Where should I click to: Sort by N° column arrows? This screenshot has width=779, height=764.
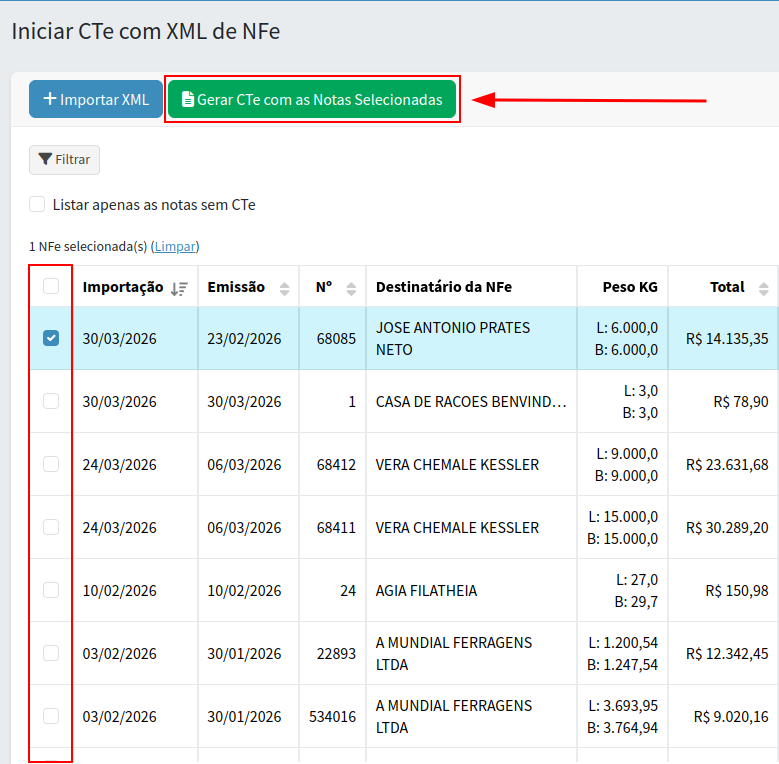[351, 288]
